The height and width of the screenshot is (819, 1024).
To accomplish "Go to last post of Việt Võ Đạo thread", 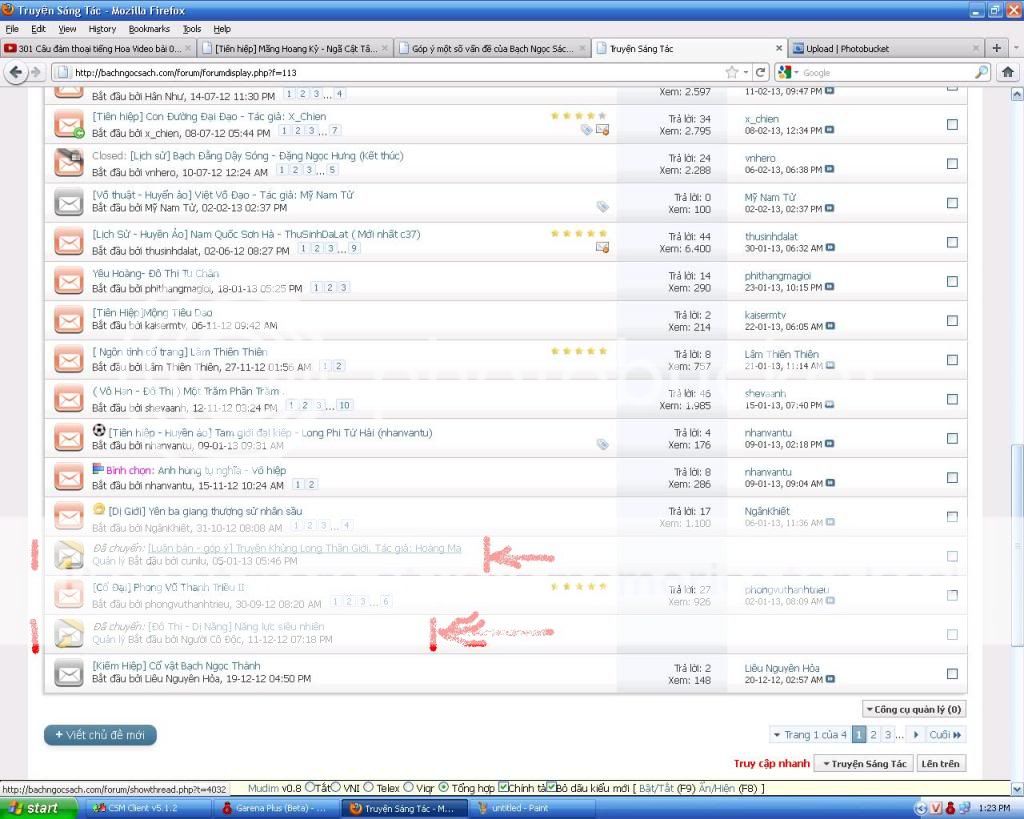I will (830, 209).
